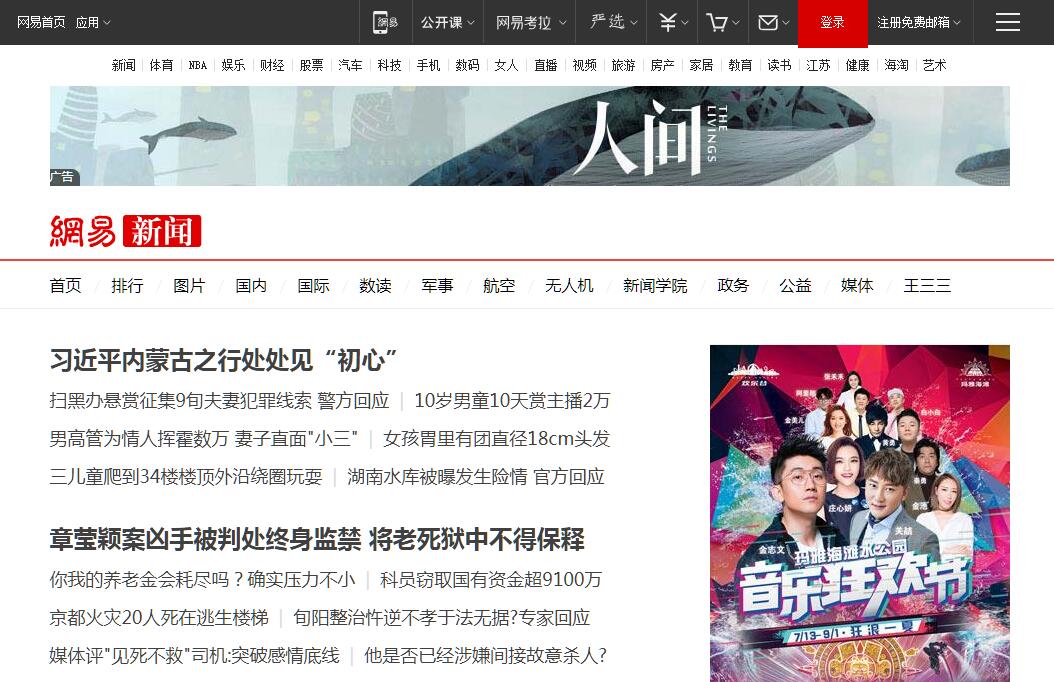Expand the 网易考拉 dropdown menu
1054x682 pixels.
531,23
